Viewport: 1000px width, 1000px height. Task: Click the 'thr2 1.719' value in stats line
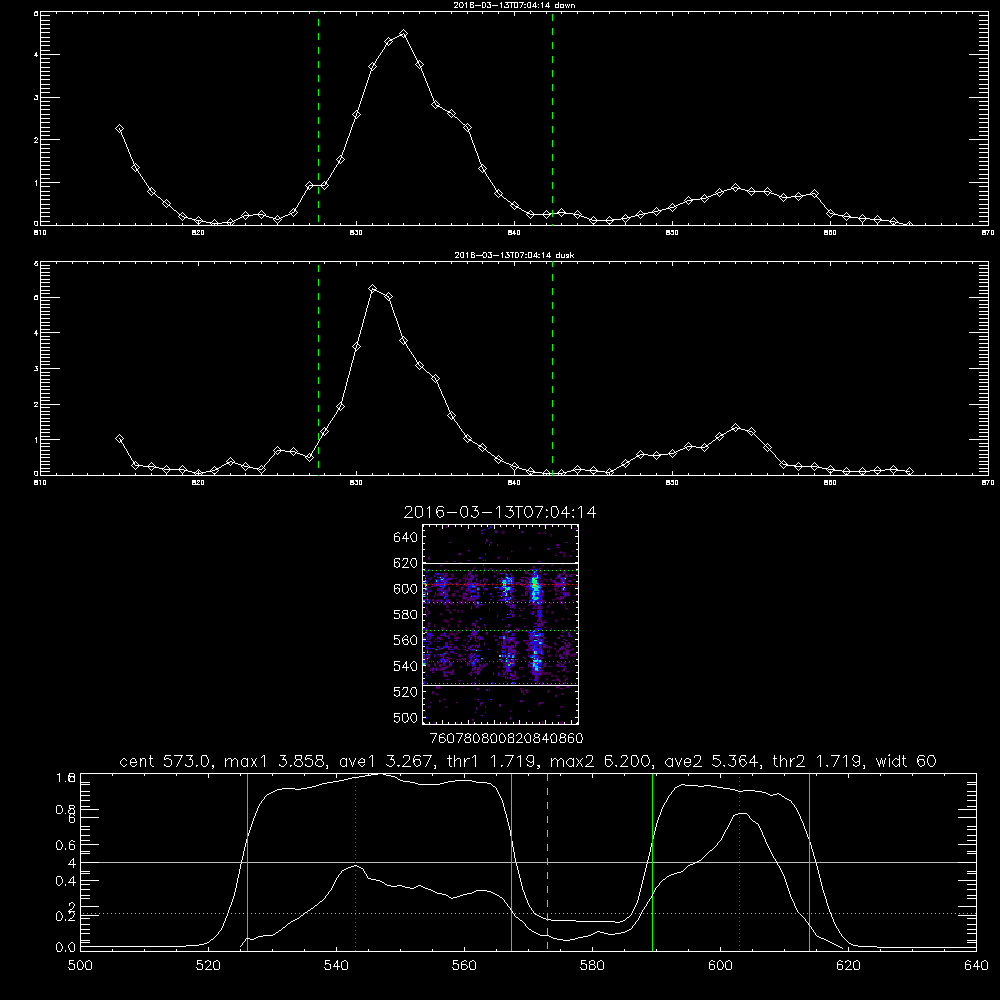click(x=818, y=761)
